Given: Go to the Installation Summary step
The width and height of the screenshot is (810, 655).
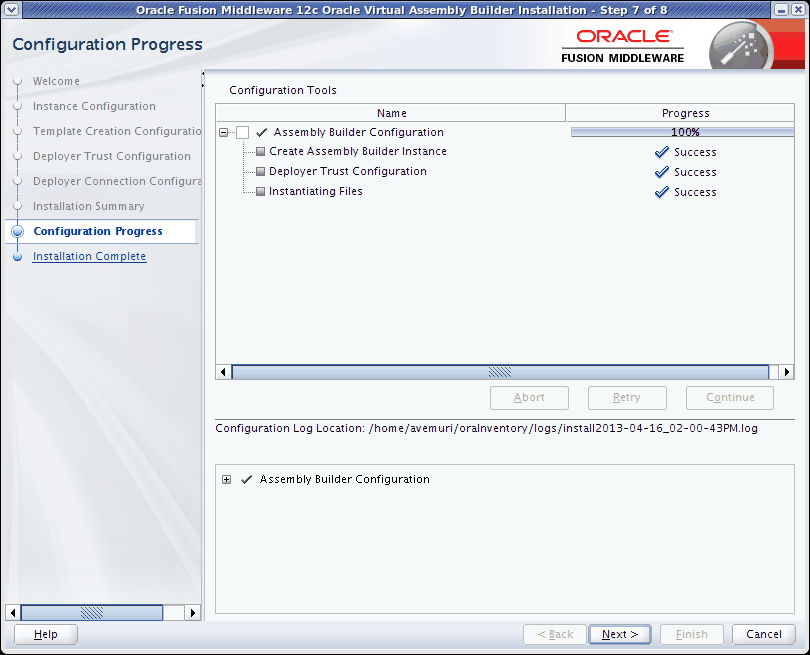Looking at the screenshot, I should point(88,206).
